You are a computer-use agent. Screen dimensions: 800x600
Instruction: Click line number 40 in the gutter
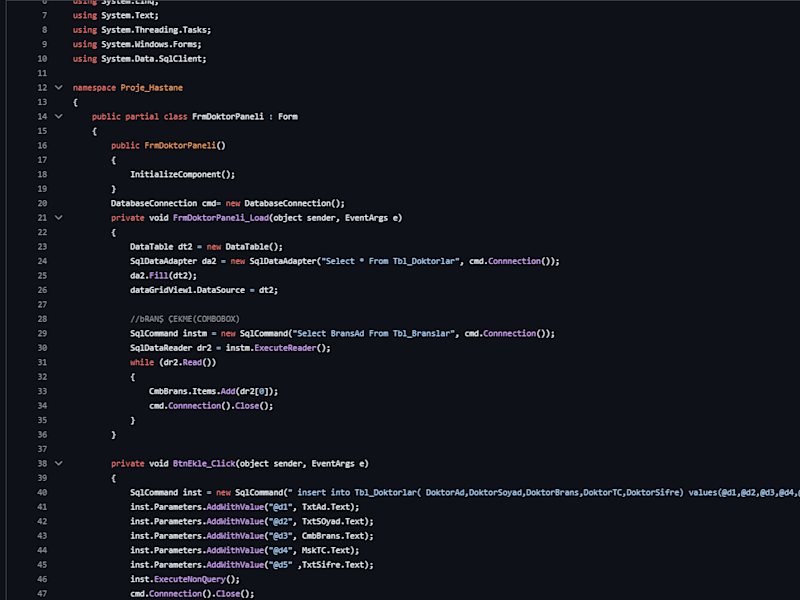[x=42, y=492]
